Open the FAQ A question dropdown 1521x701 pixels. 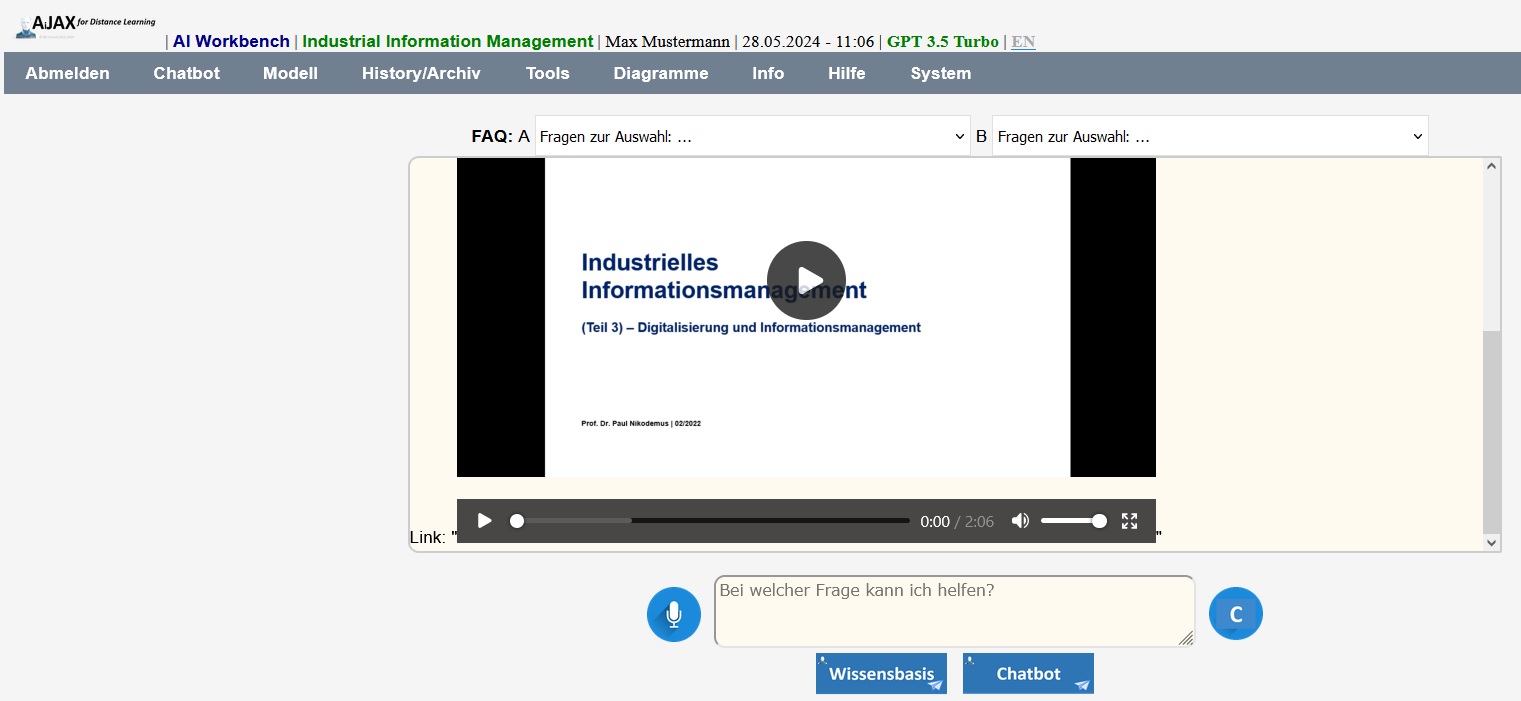(x=752, y=137)
